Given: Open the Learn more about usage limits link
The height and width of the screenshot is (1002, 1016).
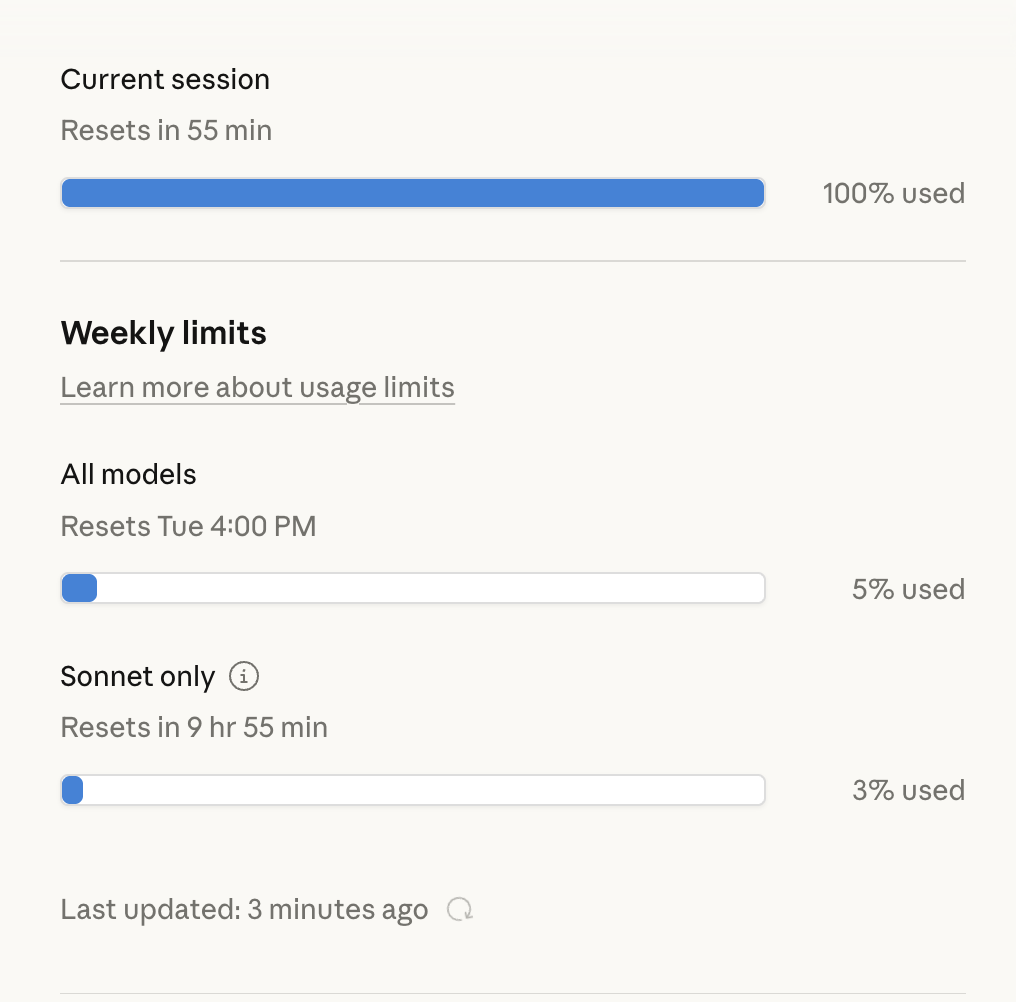Looking at the screenshot, I should coord(257,387).
